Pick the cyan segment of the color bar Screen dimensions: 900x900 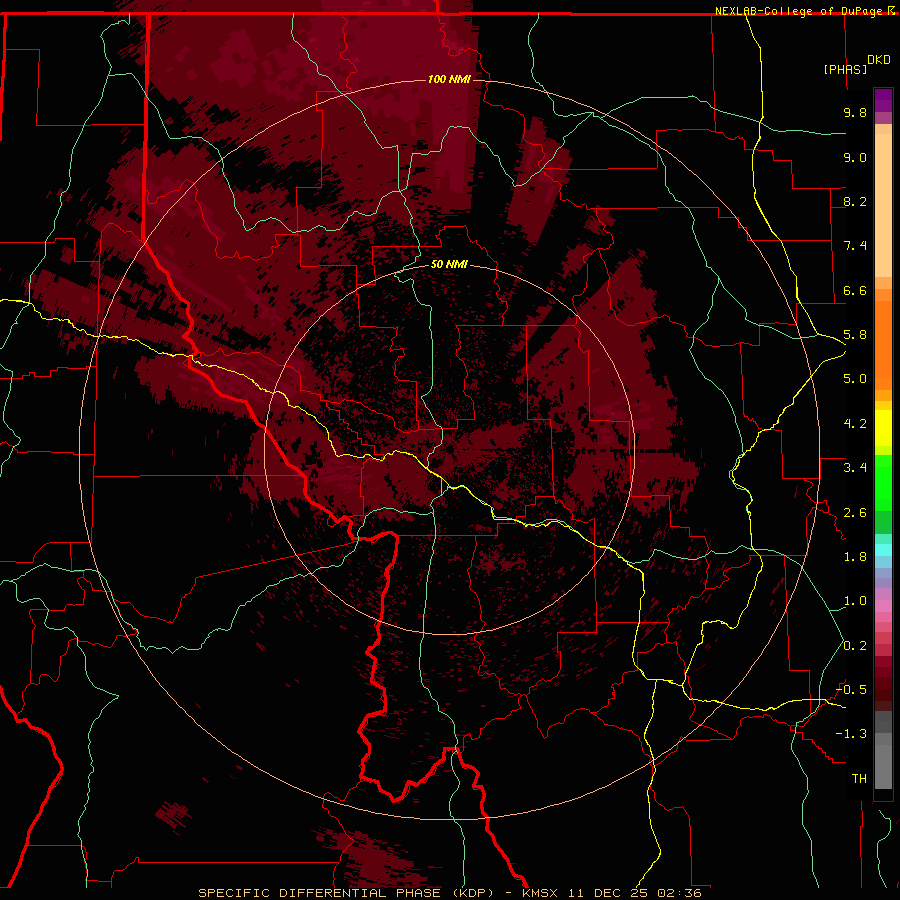pos(883,550)
